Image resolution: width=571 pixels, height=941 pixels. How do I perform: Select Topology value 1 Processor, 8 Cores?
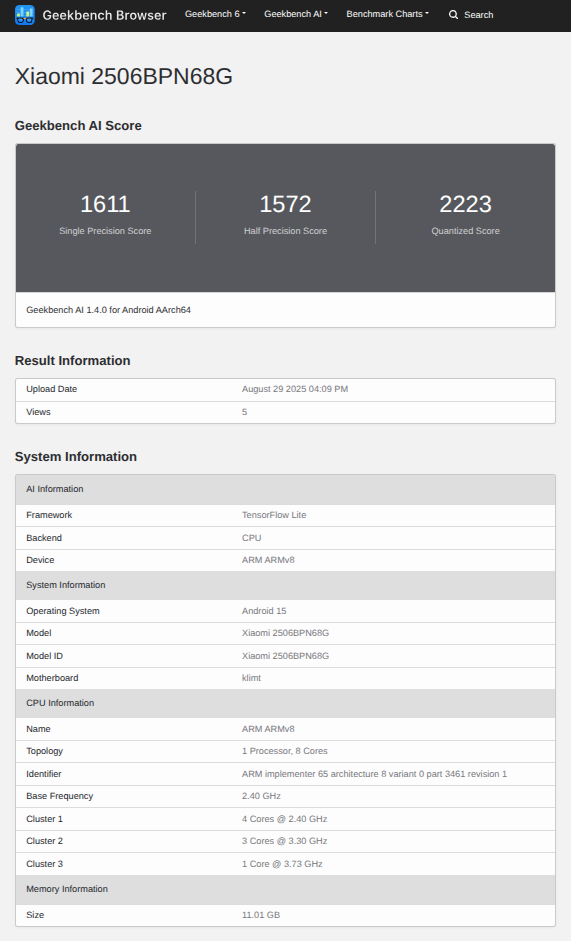(285, 751)
